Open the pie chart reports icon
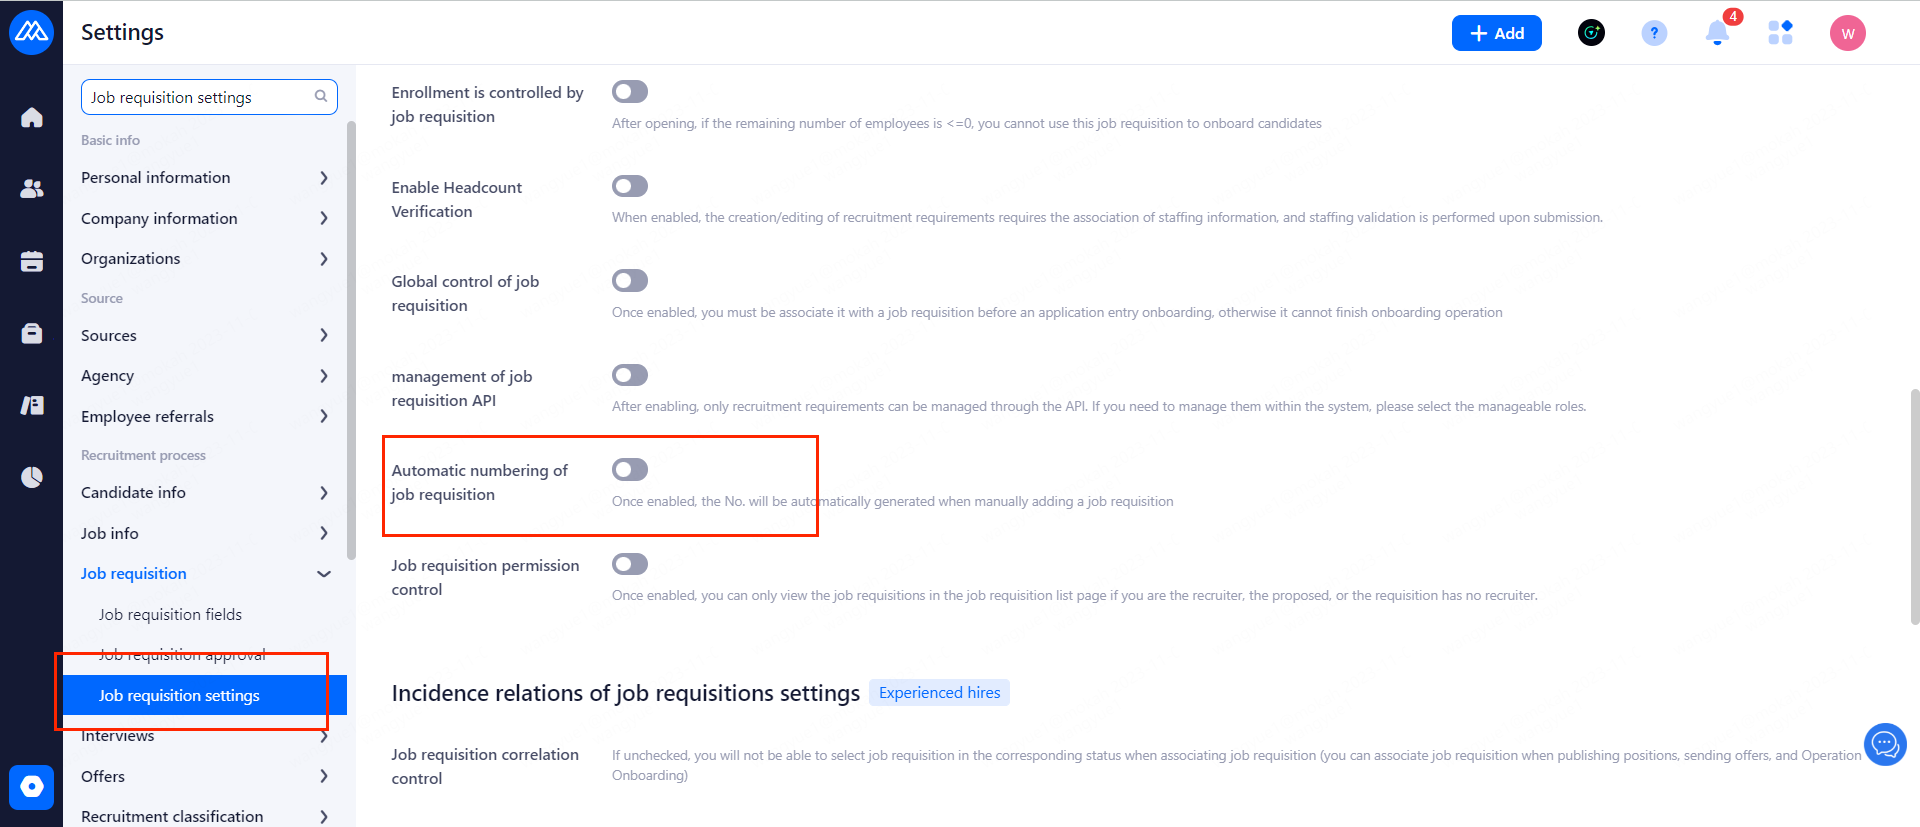 tap(32, 477)
